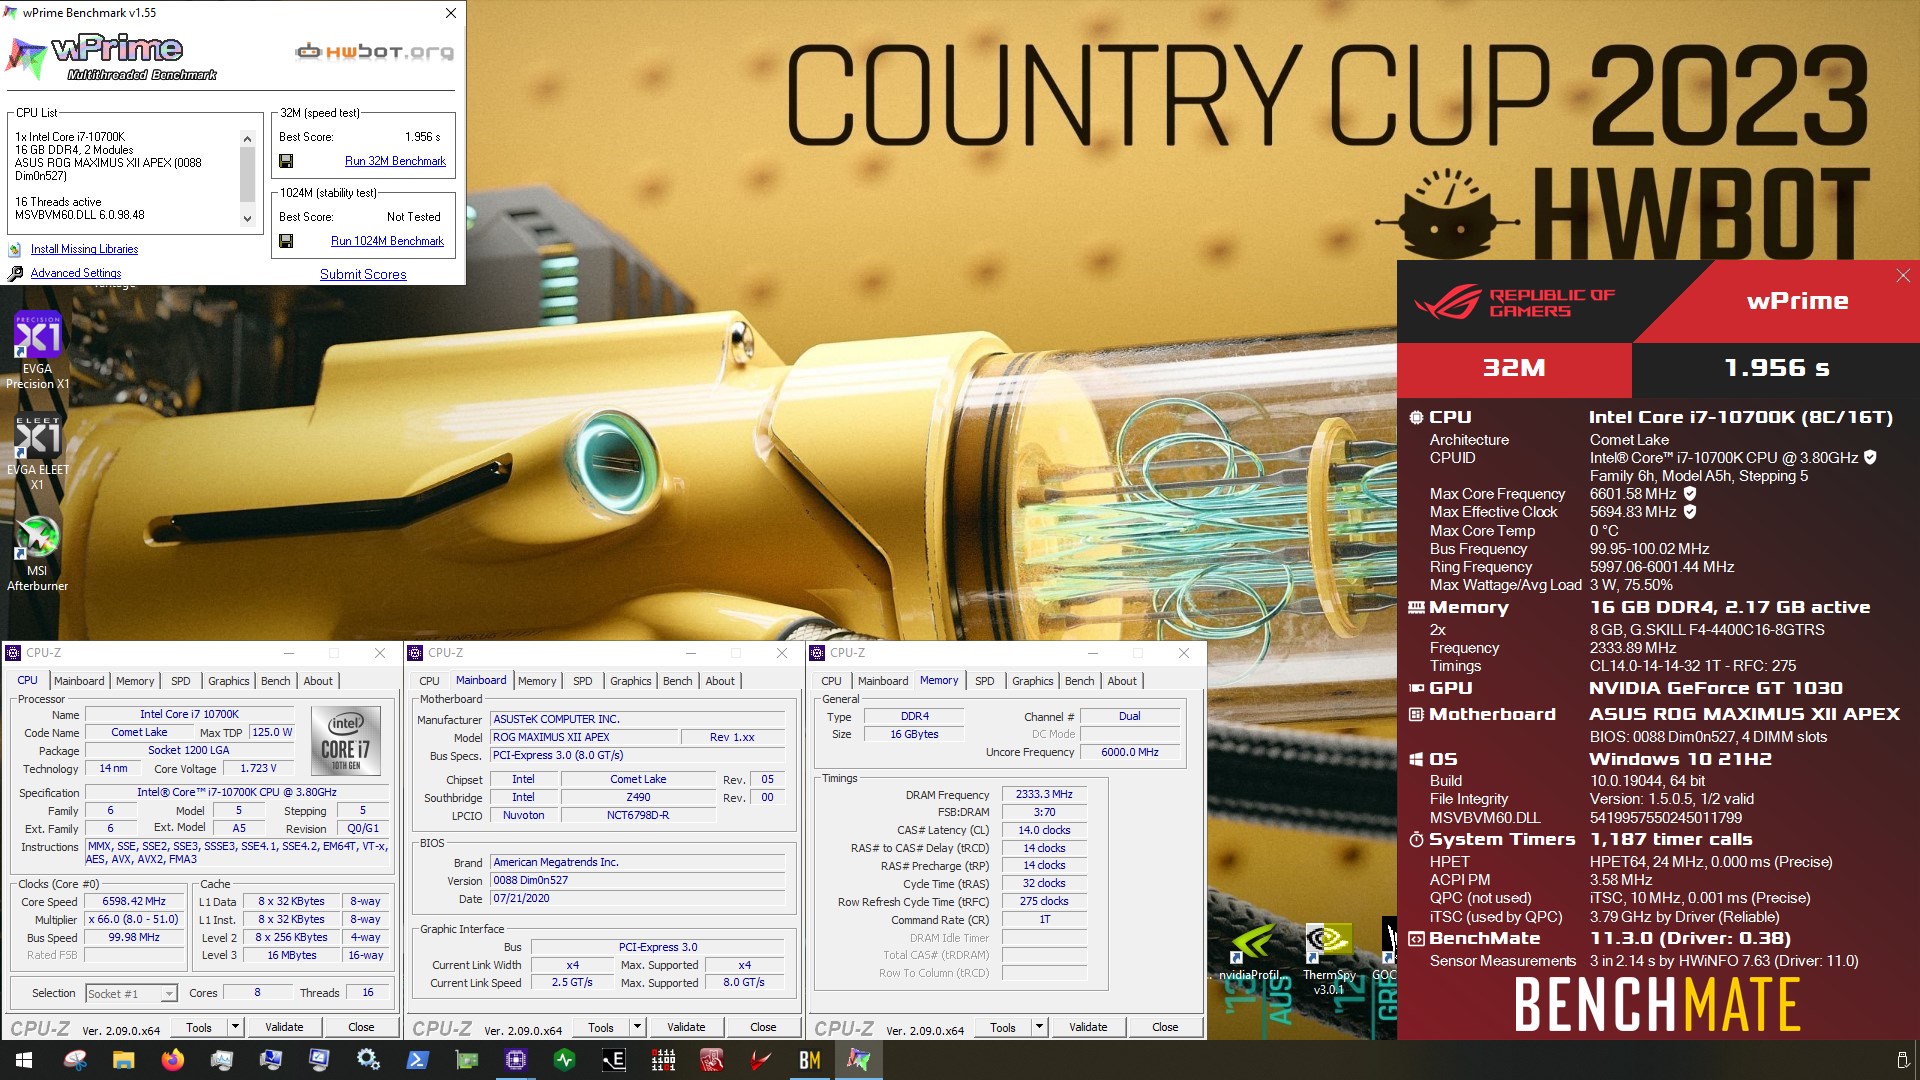This screenshot has width=1920, height=1080.
Task: Click the Max TDP 125.0 W value
Action: point(272,733)
